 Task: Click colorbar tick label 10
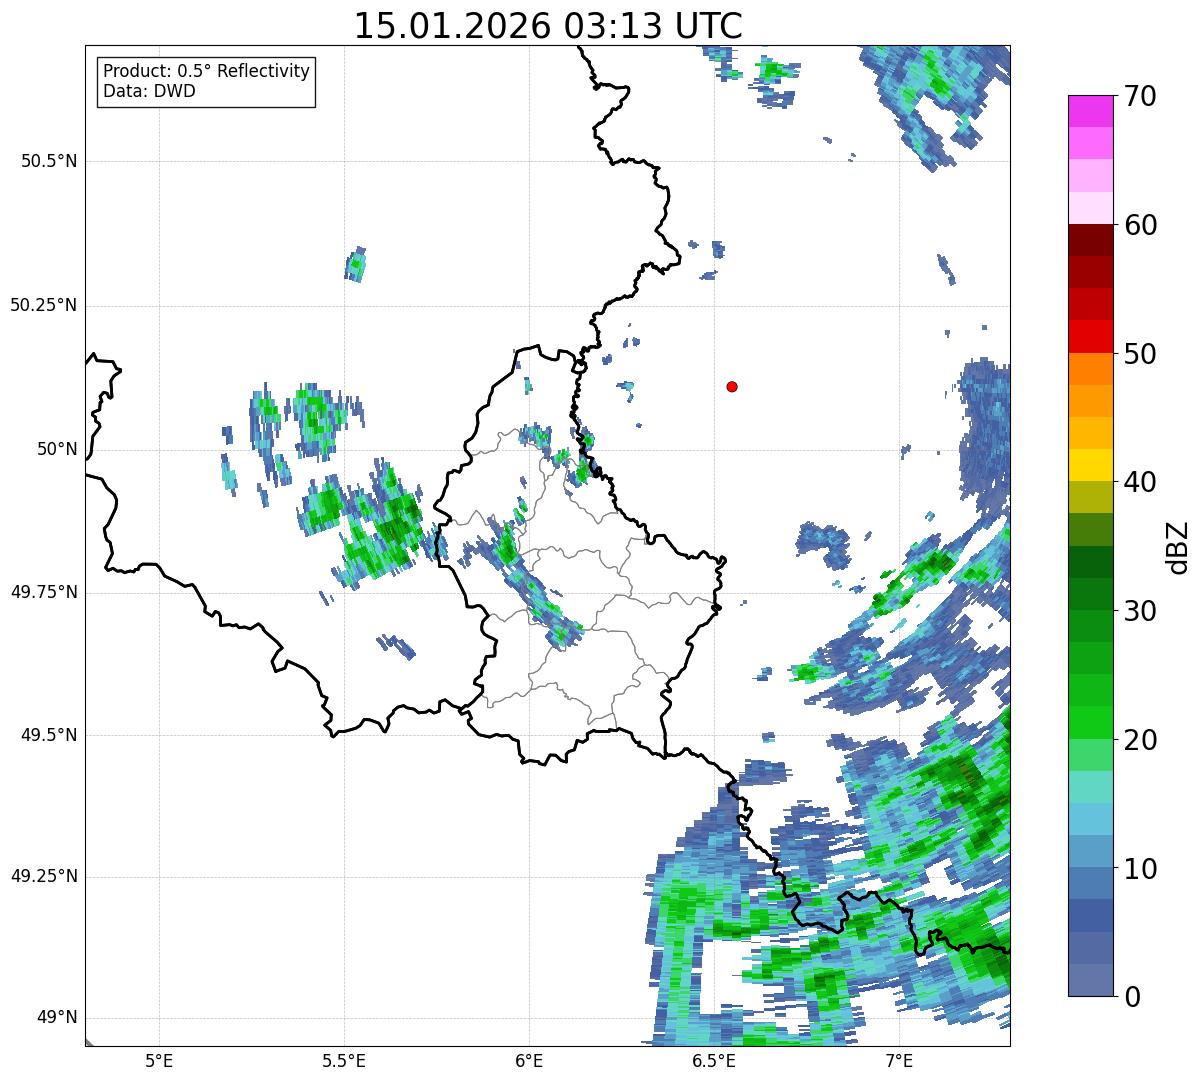click(1140, 868)
